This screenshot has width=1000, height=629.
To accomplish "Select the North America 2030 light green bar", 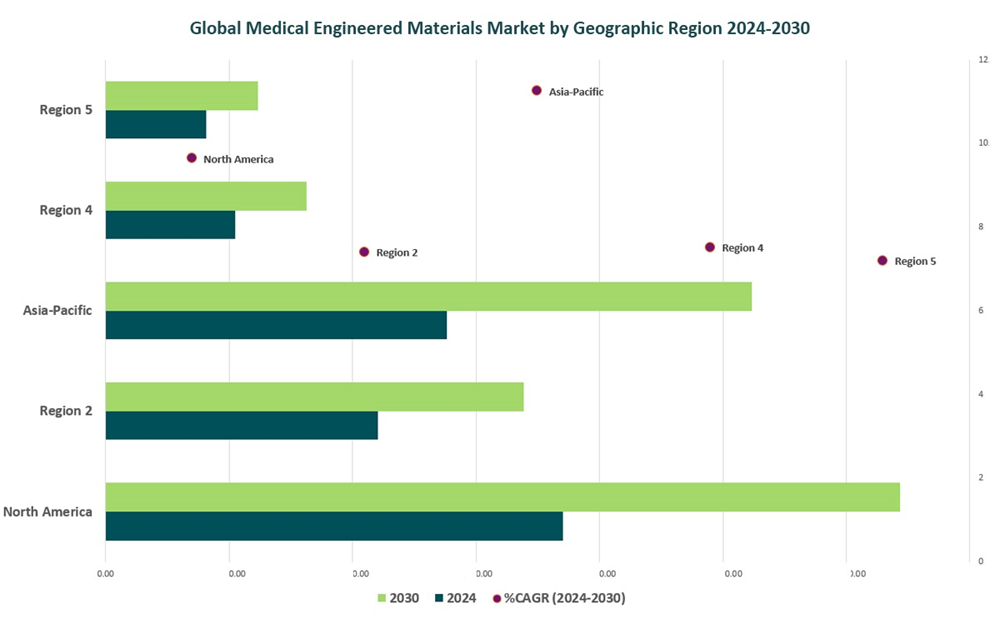I will coord(502,497).
